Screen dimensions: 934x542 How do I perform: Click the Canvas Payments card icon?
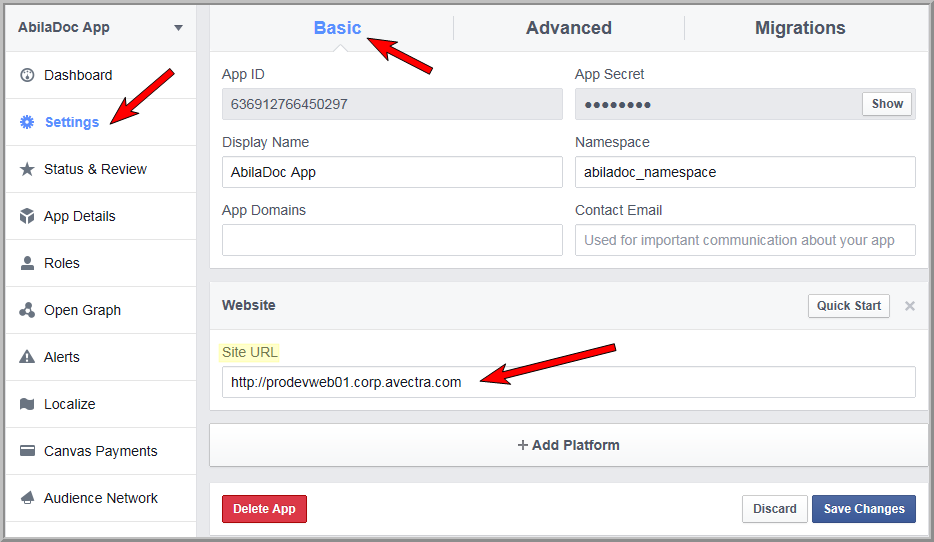[x=27, y=451]
